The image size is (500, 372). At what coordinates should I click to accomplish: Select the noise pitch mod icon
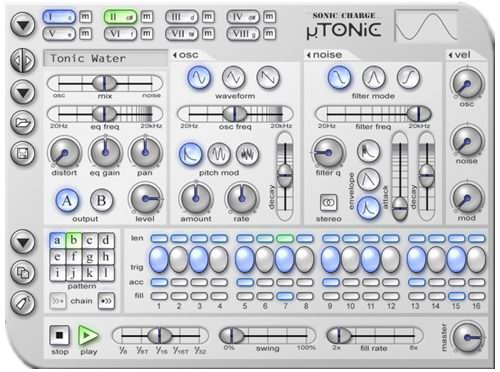point(247,154)
